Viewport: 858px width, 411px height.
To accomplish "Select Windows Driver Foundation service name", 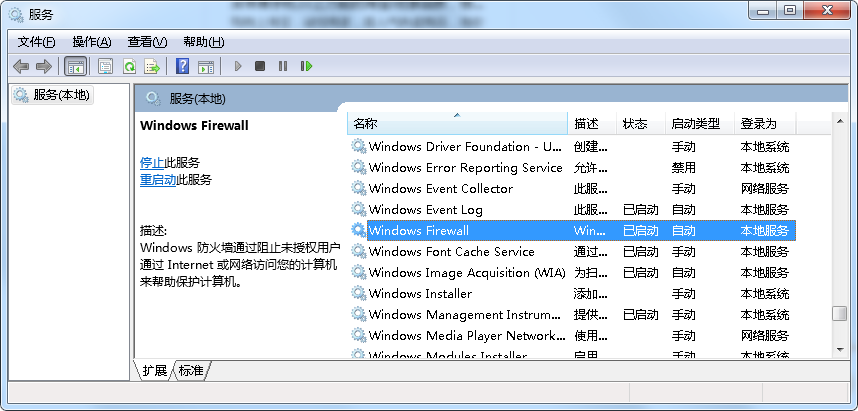I will [x=466, y=147].
